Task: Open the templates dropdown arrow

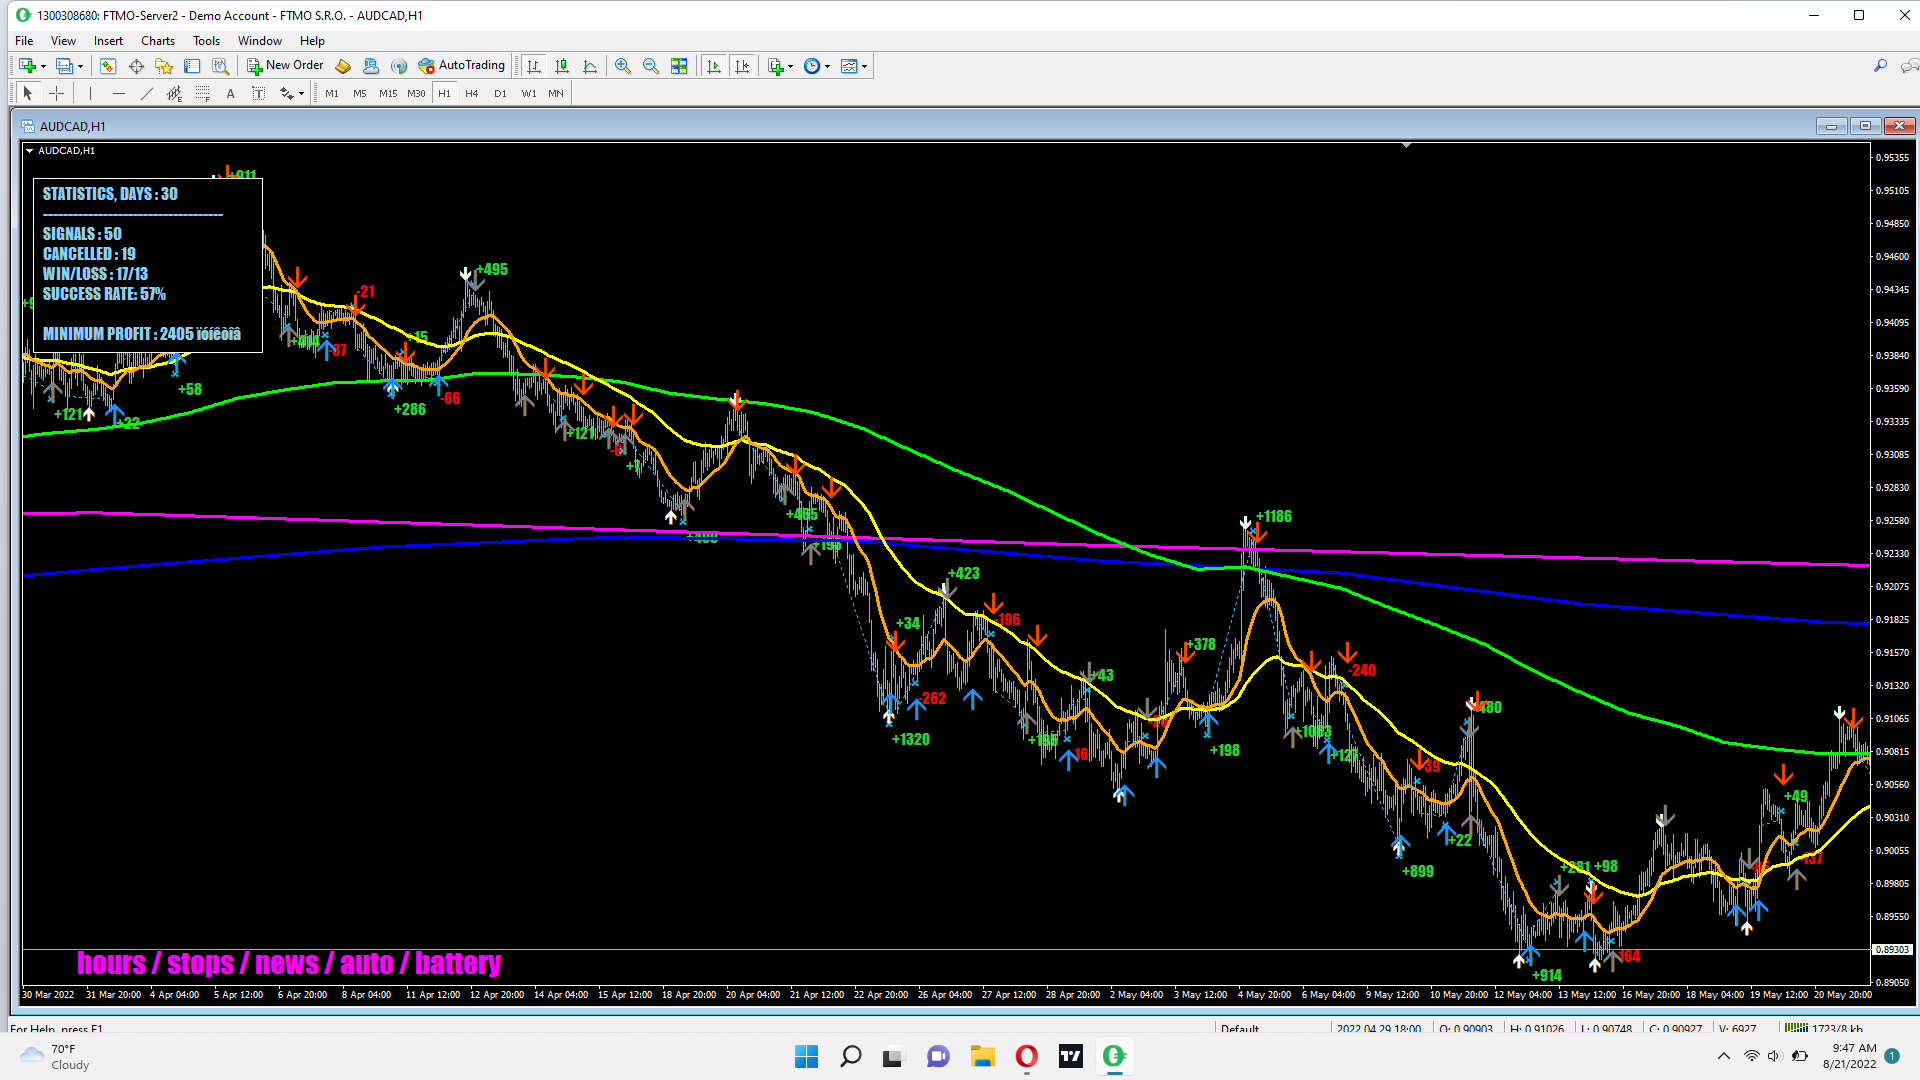Action: coord(864,67)
